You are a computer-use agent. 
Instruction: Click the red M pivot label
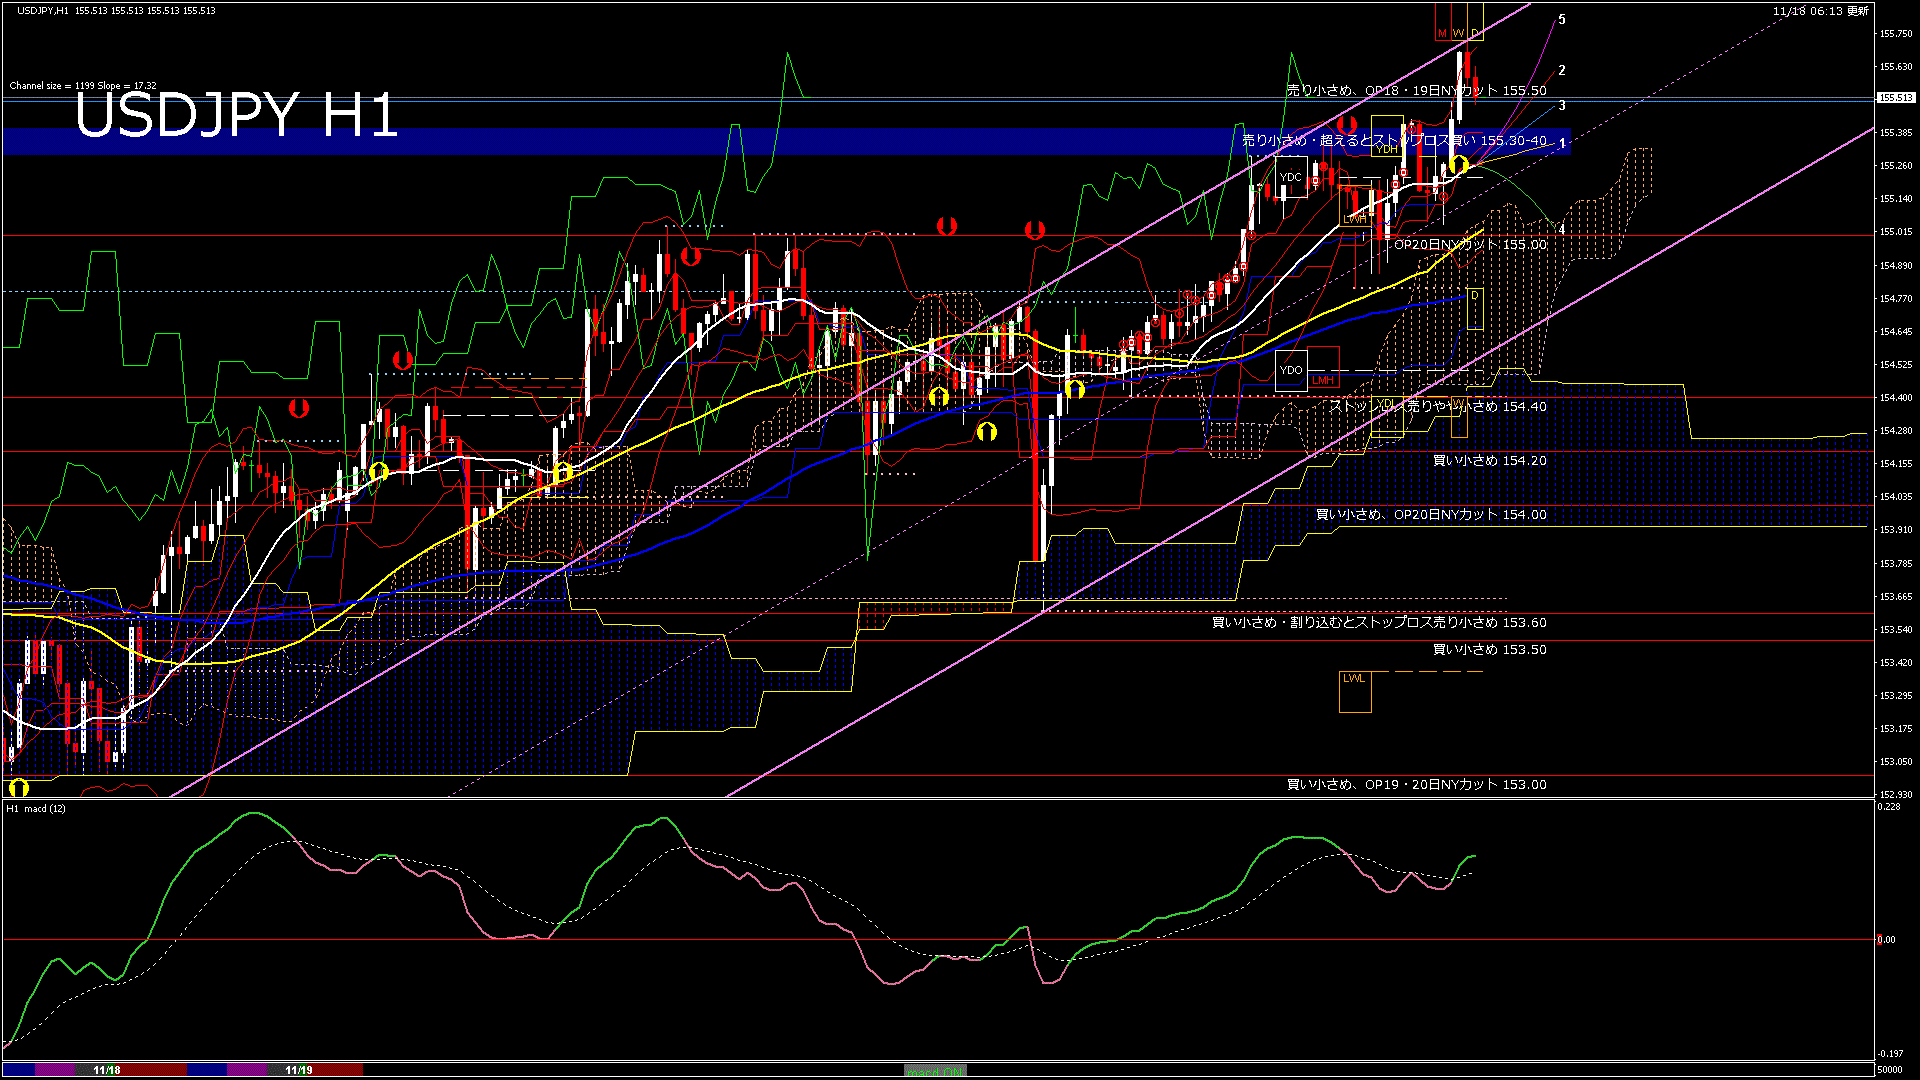pos(1442,34)
